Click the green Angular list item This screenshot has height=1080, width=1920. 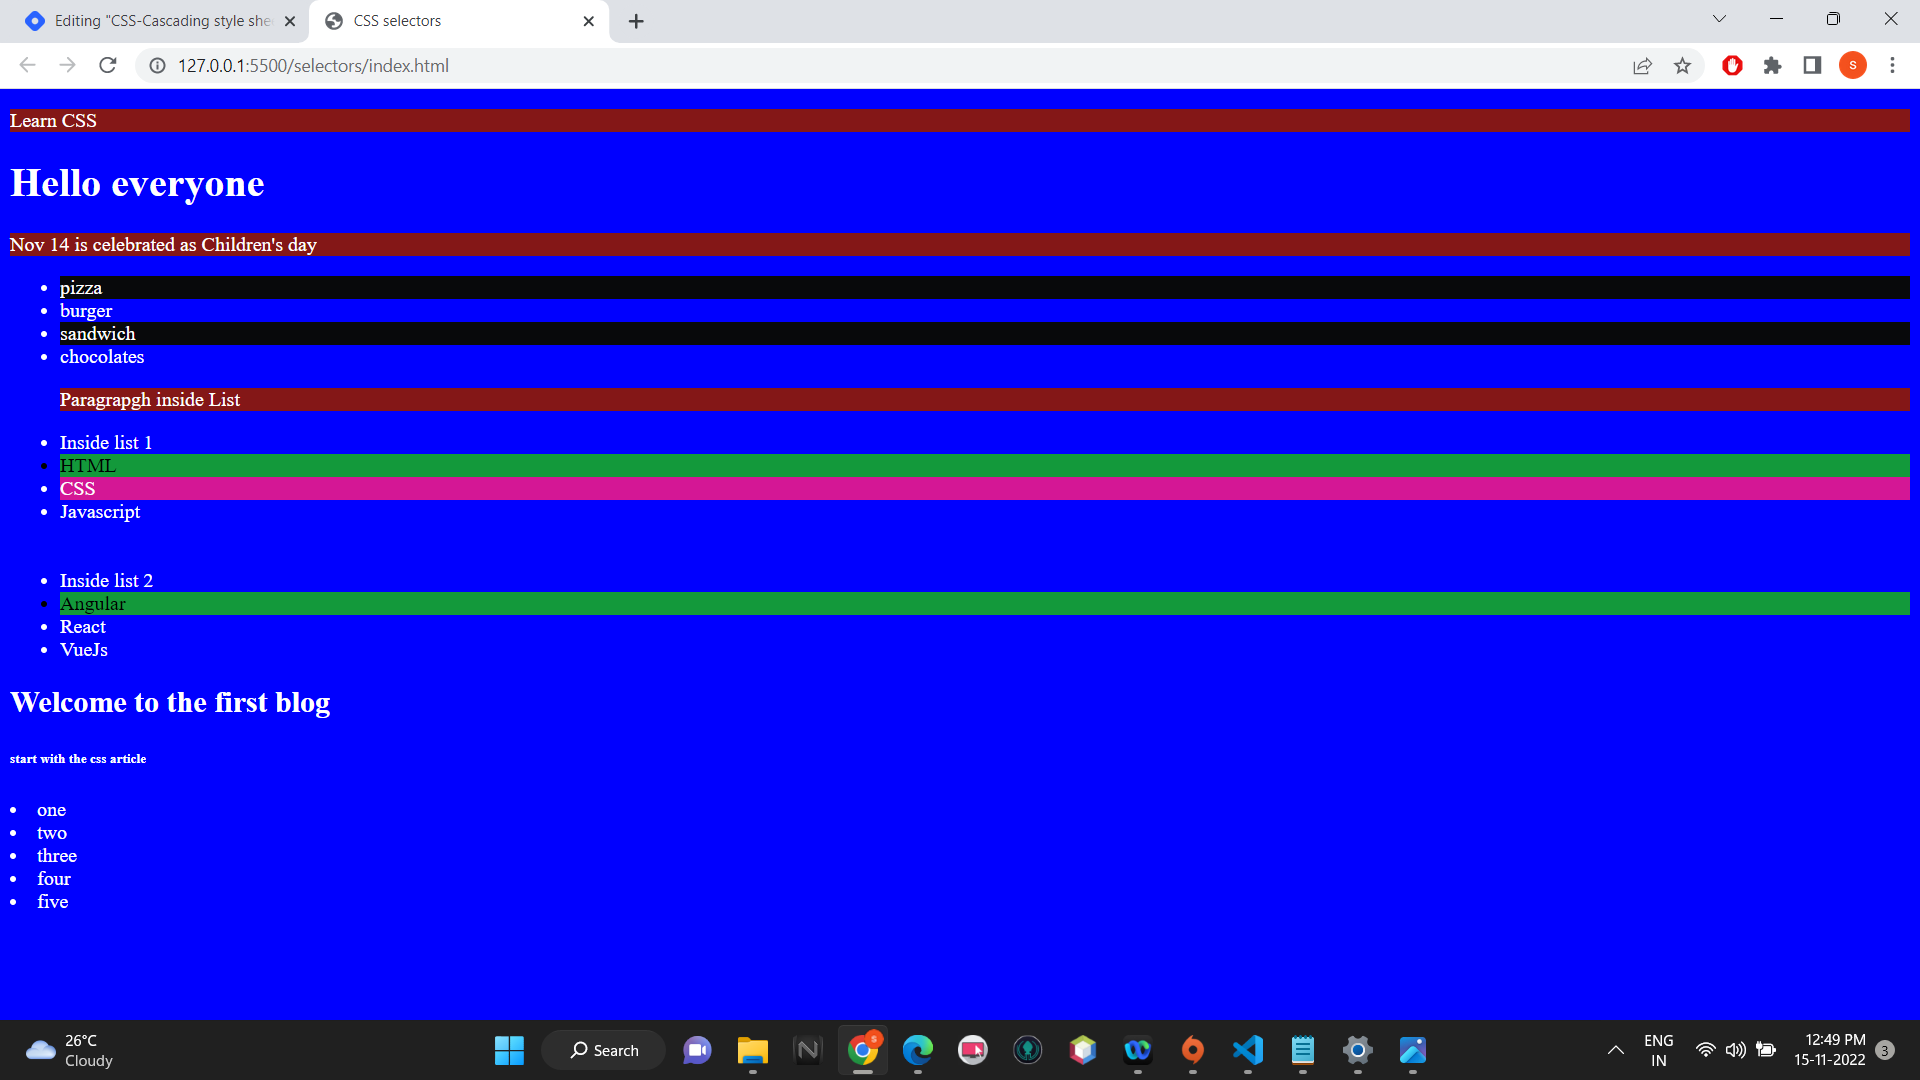click(x=984, y=604)
